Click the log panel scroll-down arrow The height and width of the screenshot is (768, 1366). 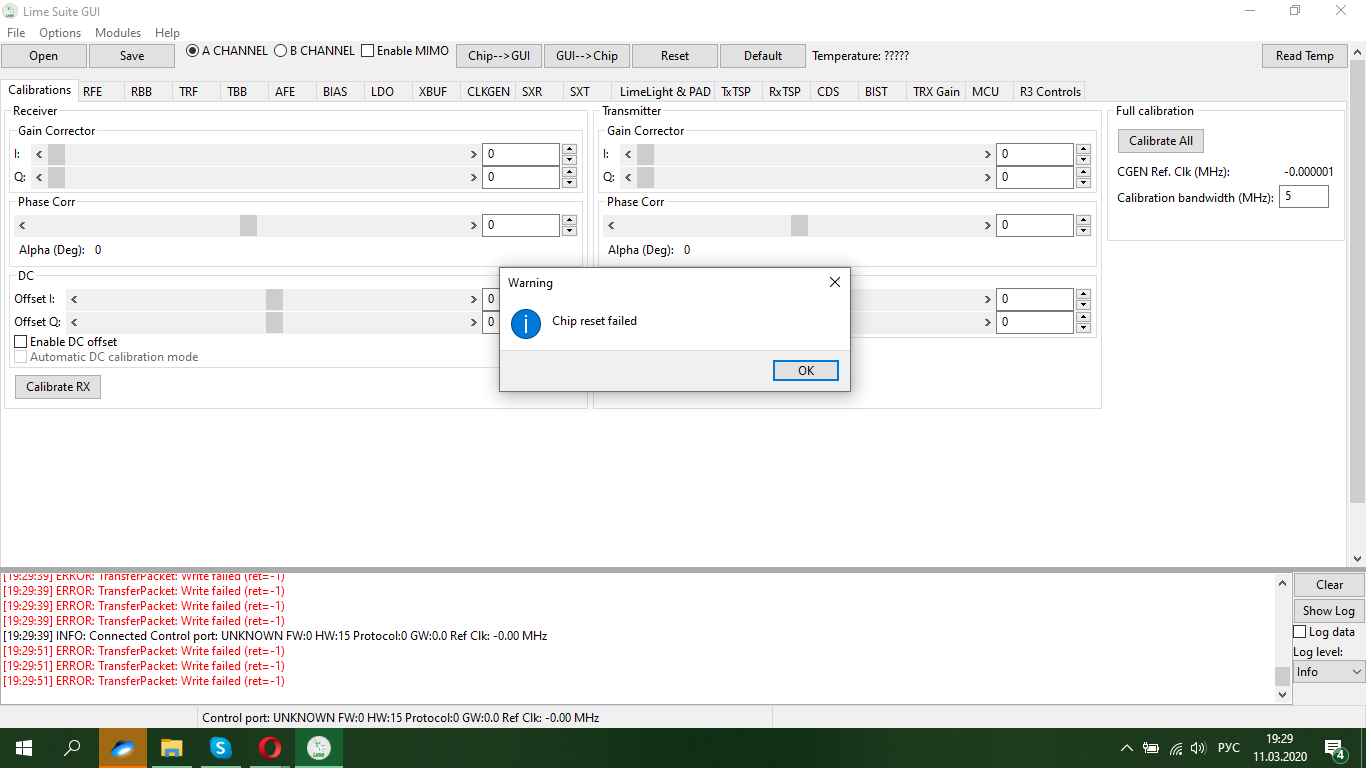(1283, 694)
